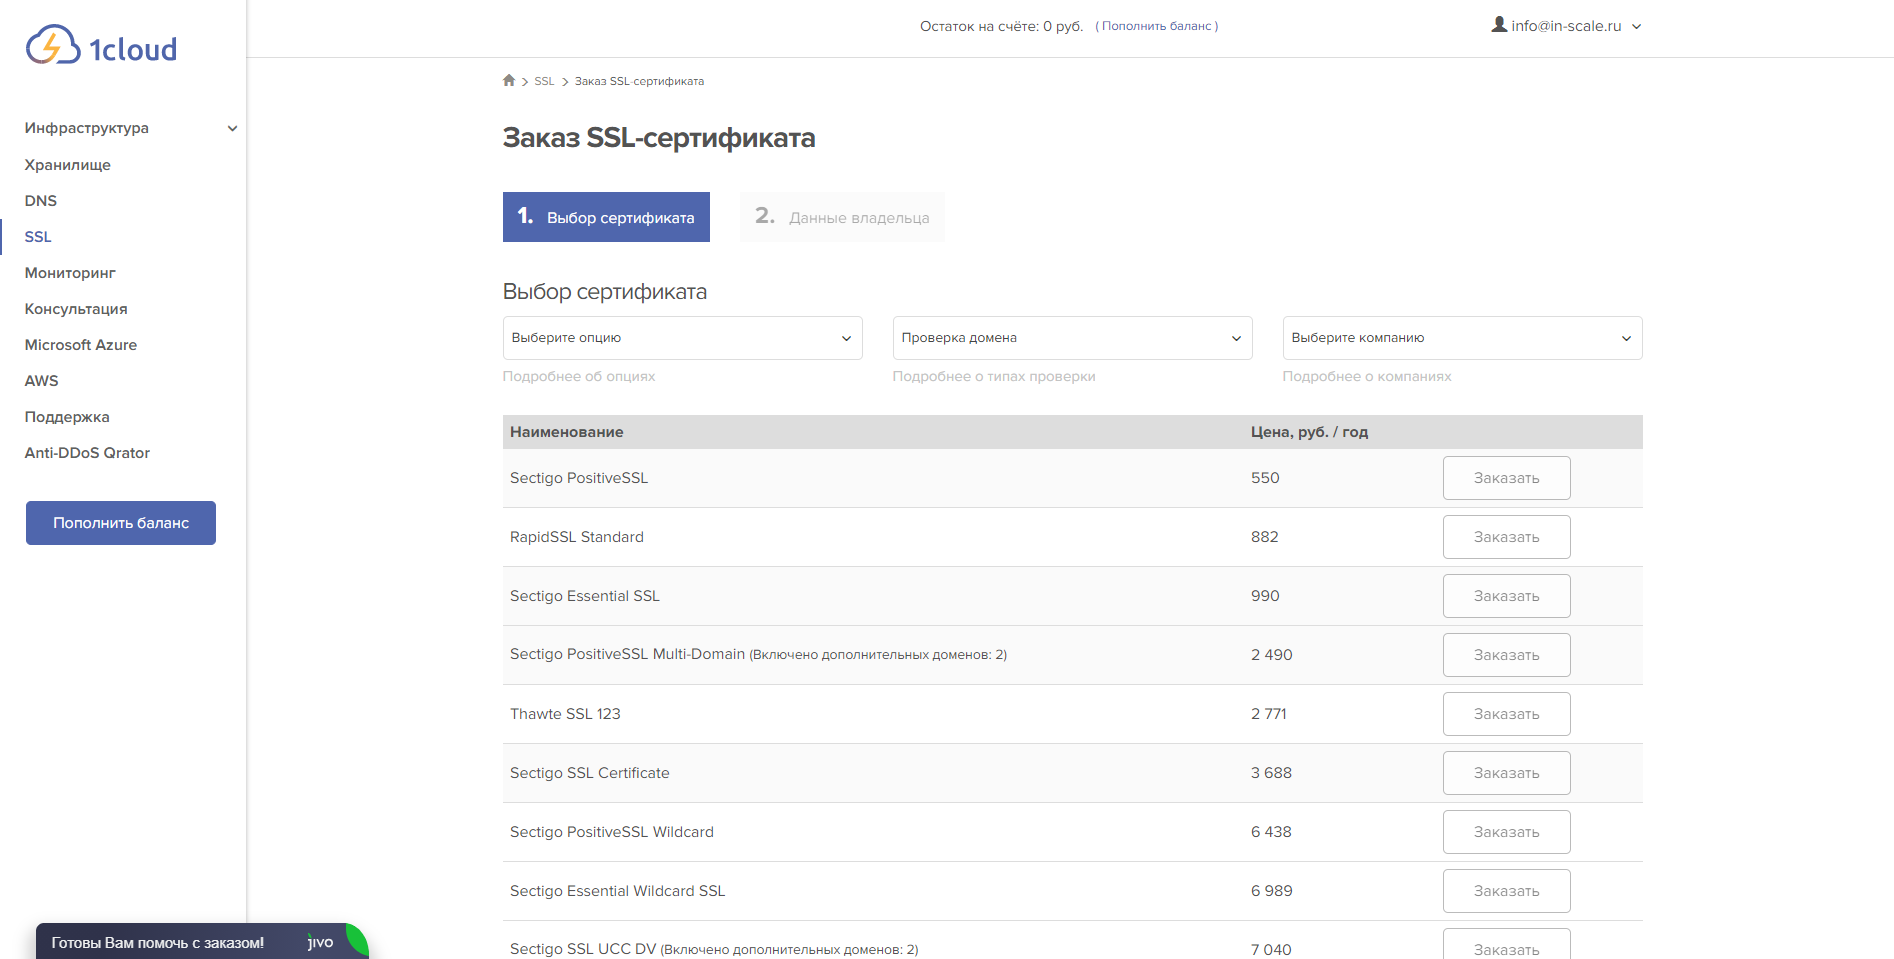Open account dropdown next to info@in-scale.ru
This screenshot has width=1894, height=959.
1637,27
